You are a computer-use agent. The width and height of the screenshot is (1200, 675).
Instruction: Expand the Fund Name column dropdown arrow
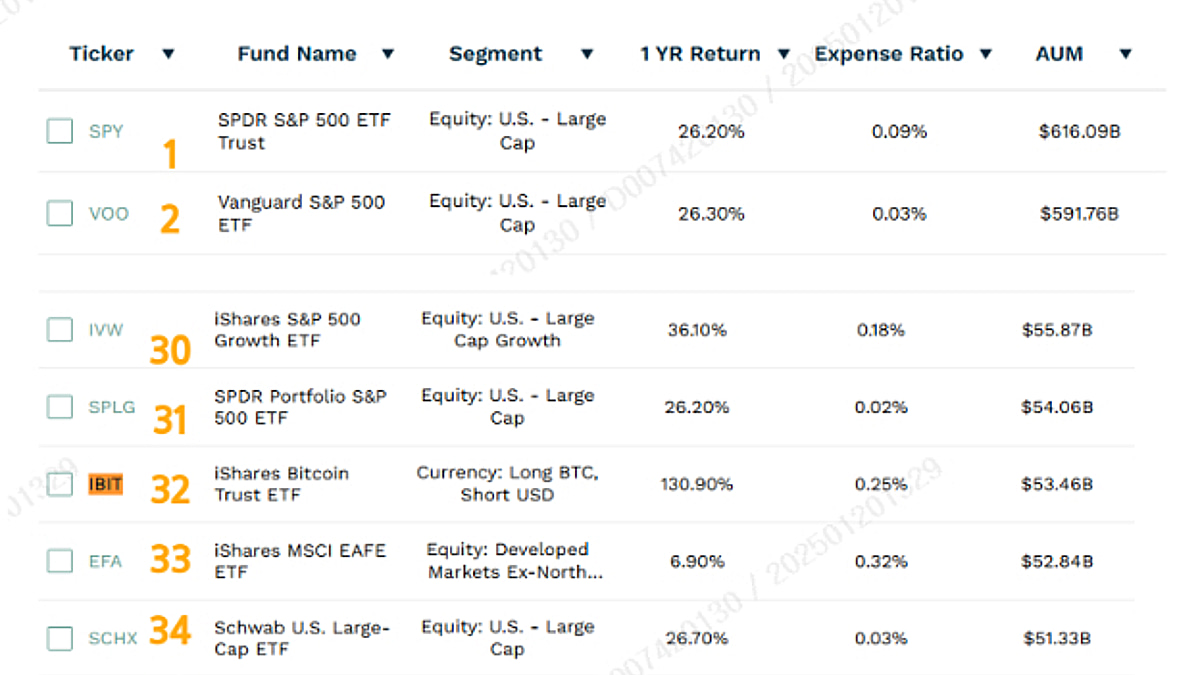click(x=388, y=54)
